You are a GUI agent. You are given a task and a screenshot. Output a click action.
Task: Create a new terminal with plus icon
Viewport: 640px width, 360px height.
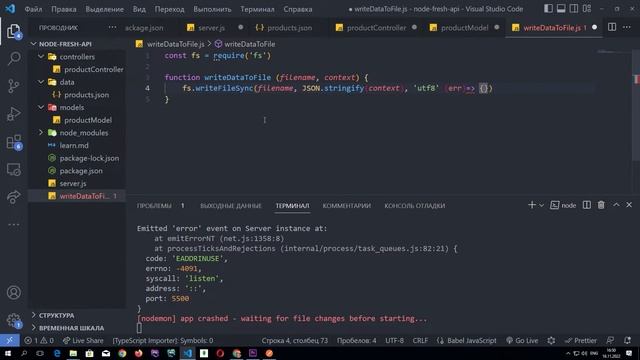[x=531, y=205]
